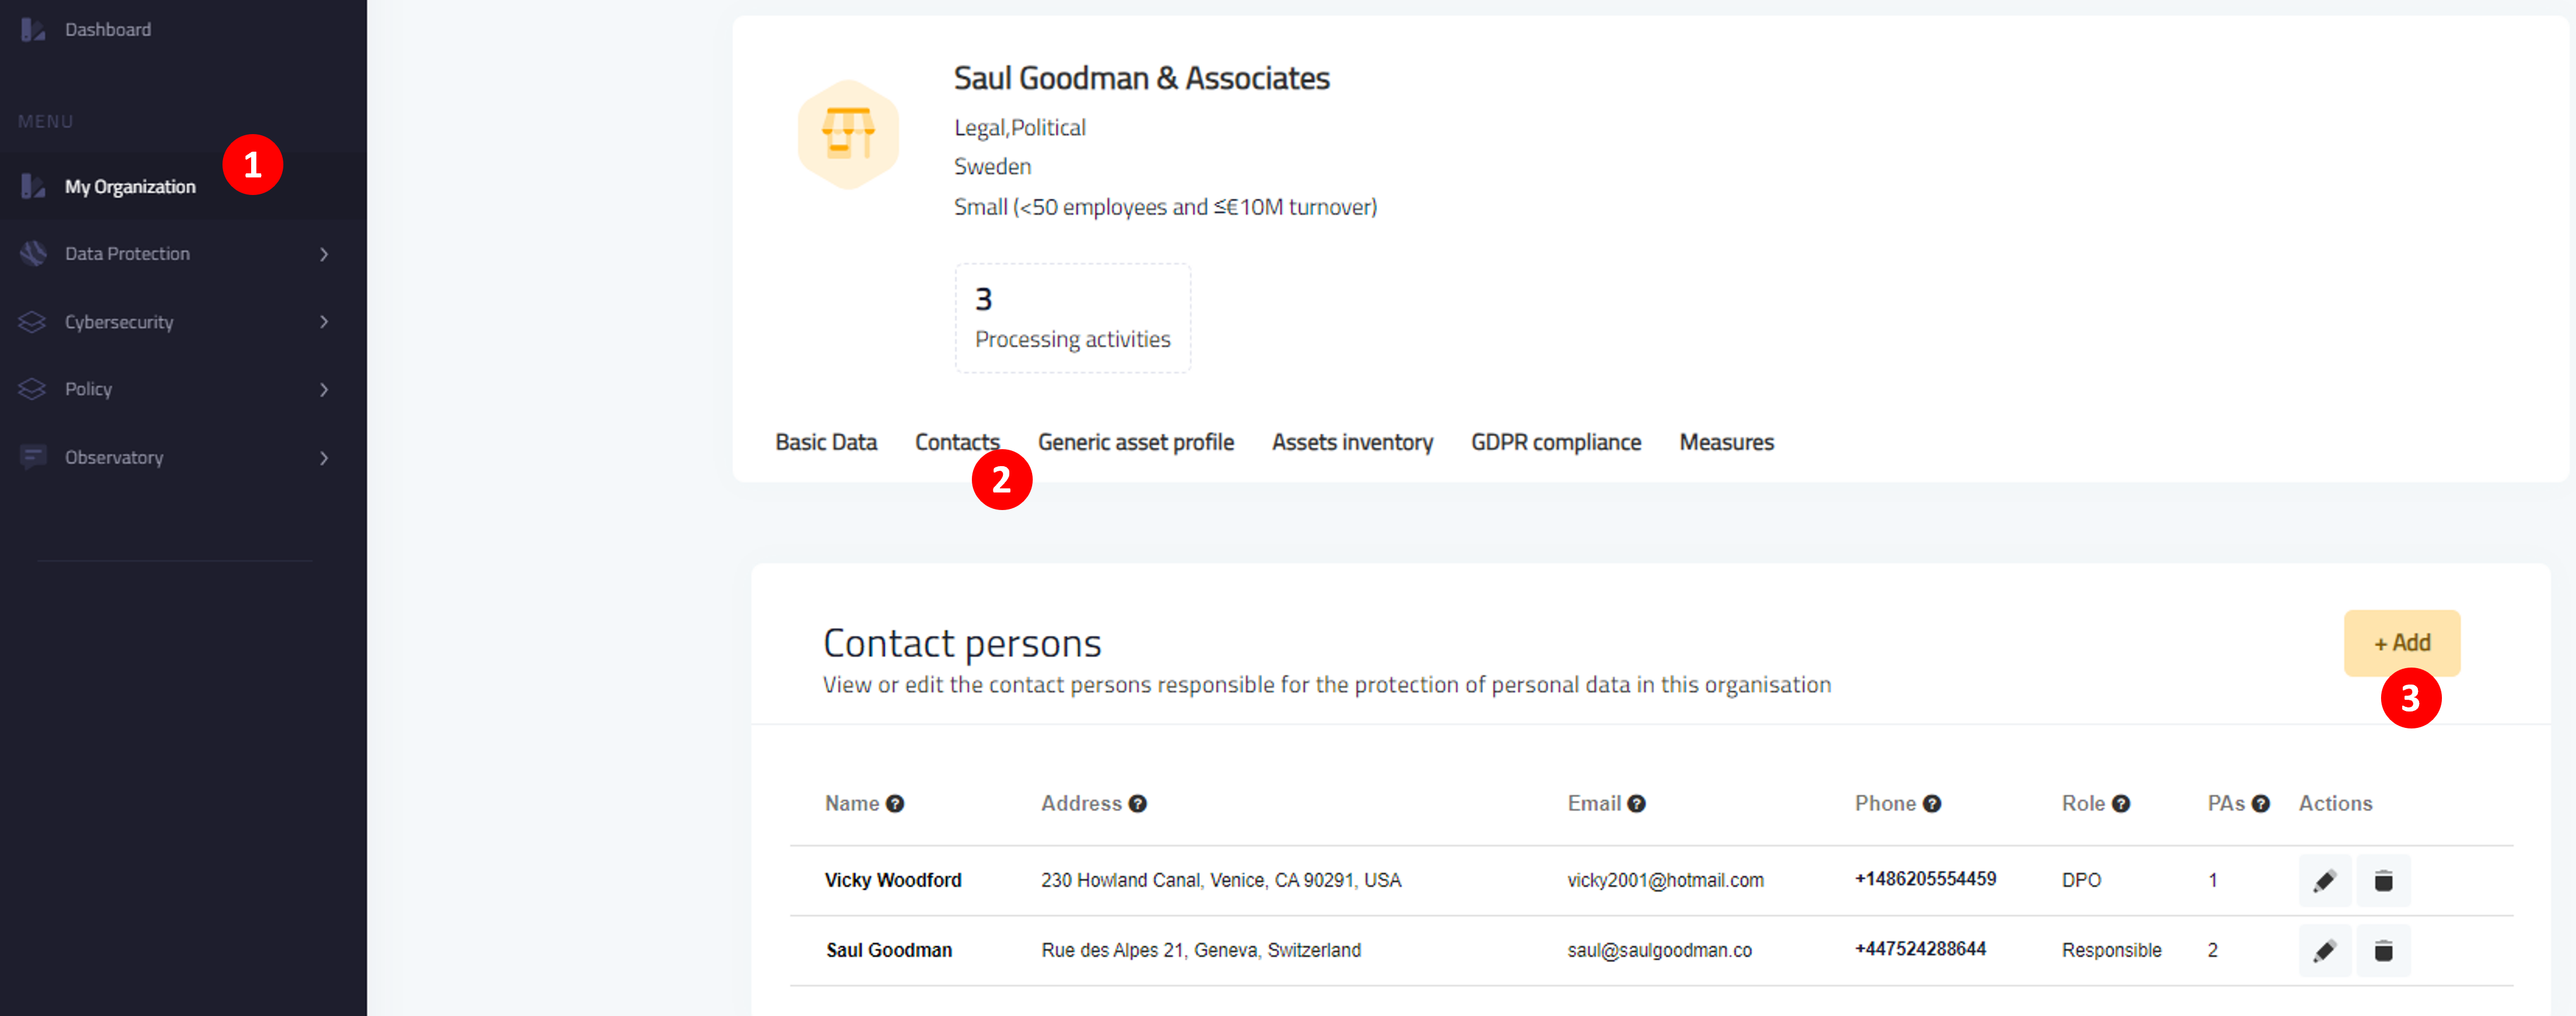Image resolution: width=2576 pixels, height=1016 pixels.
Task: Open the Policy menu label
Action: pyautogui.click(x=88, y=389)
